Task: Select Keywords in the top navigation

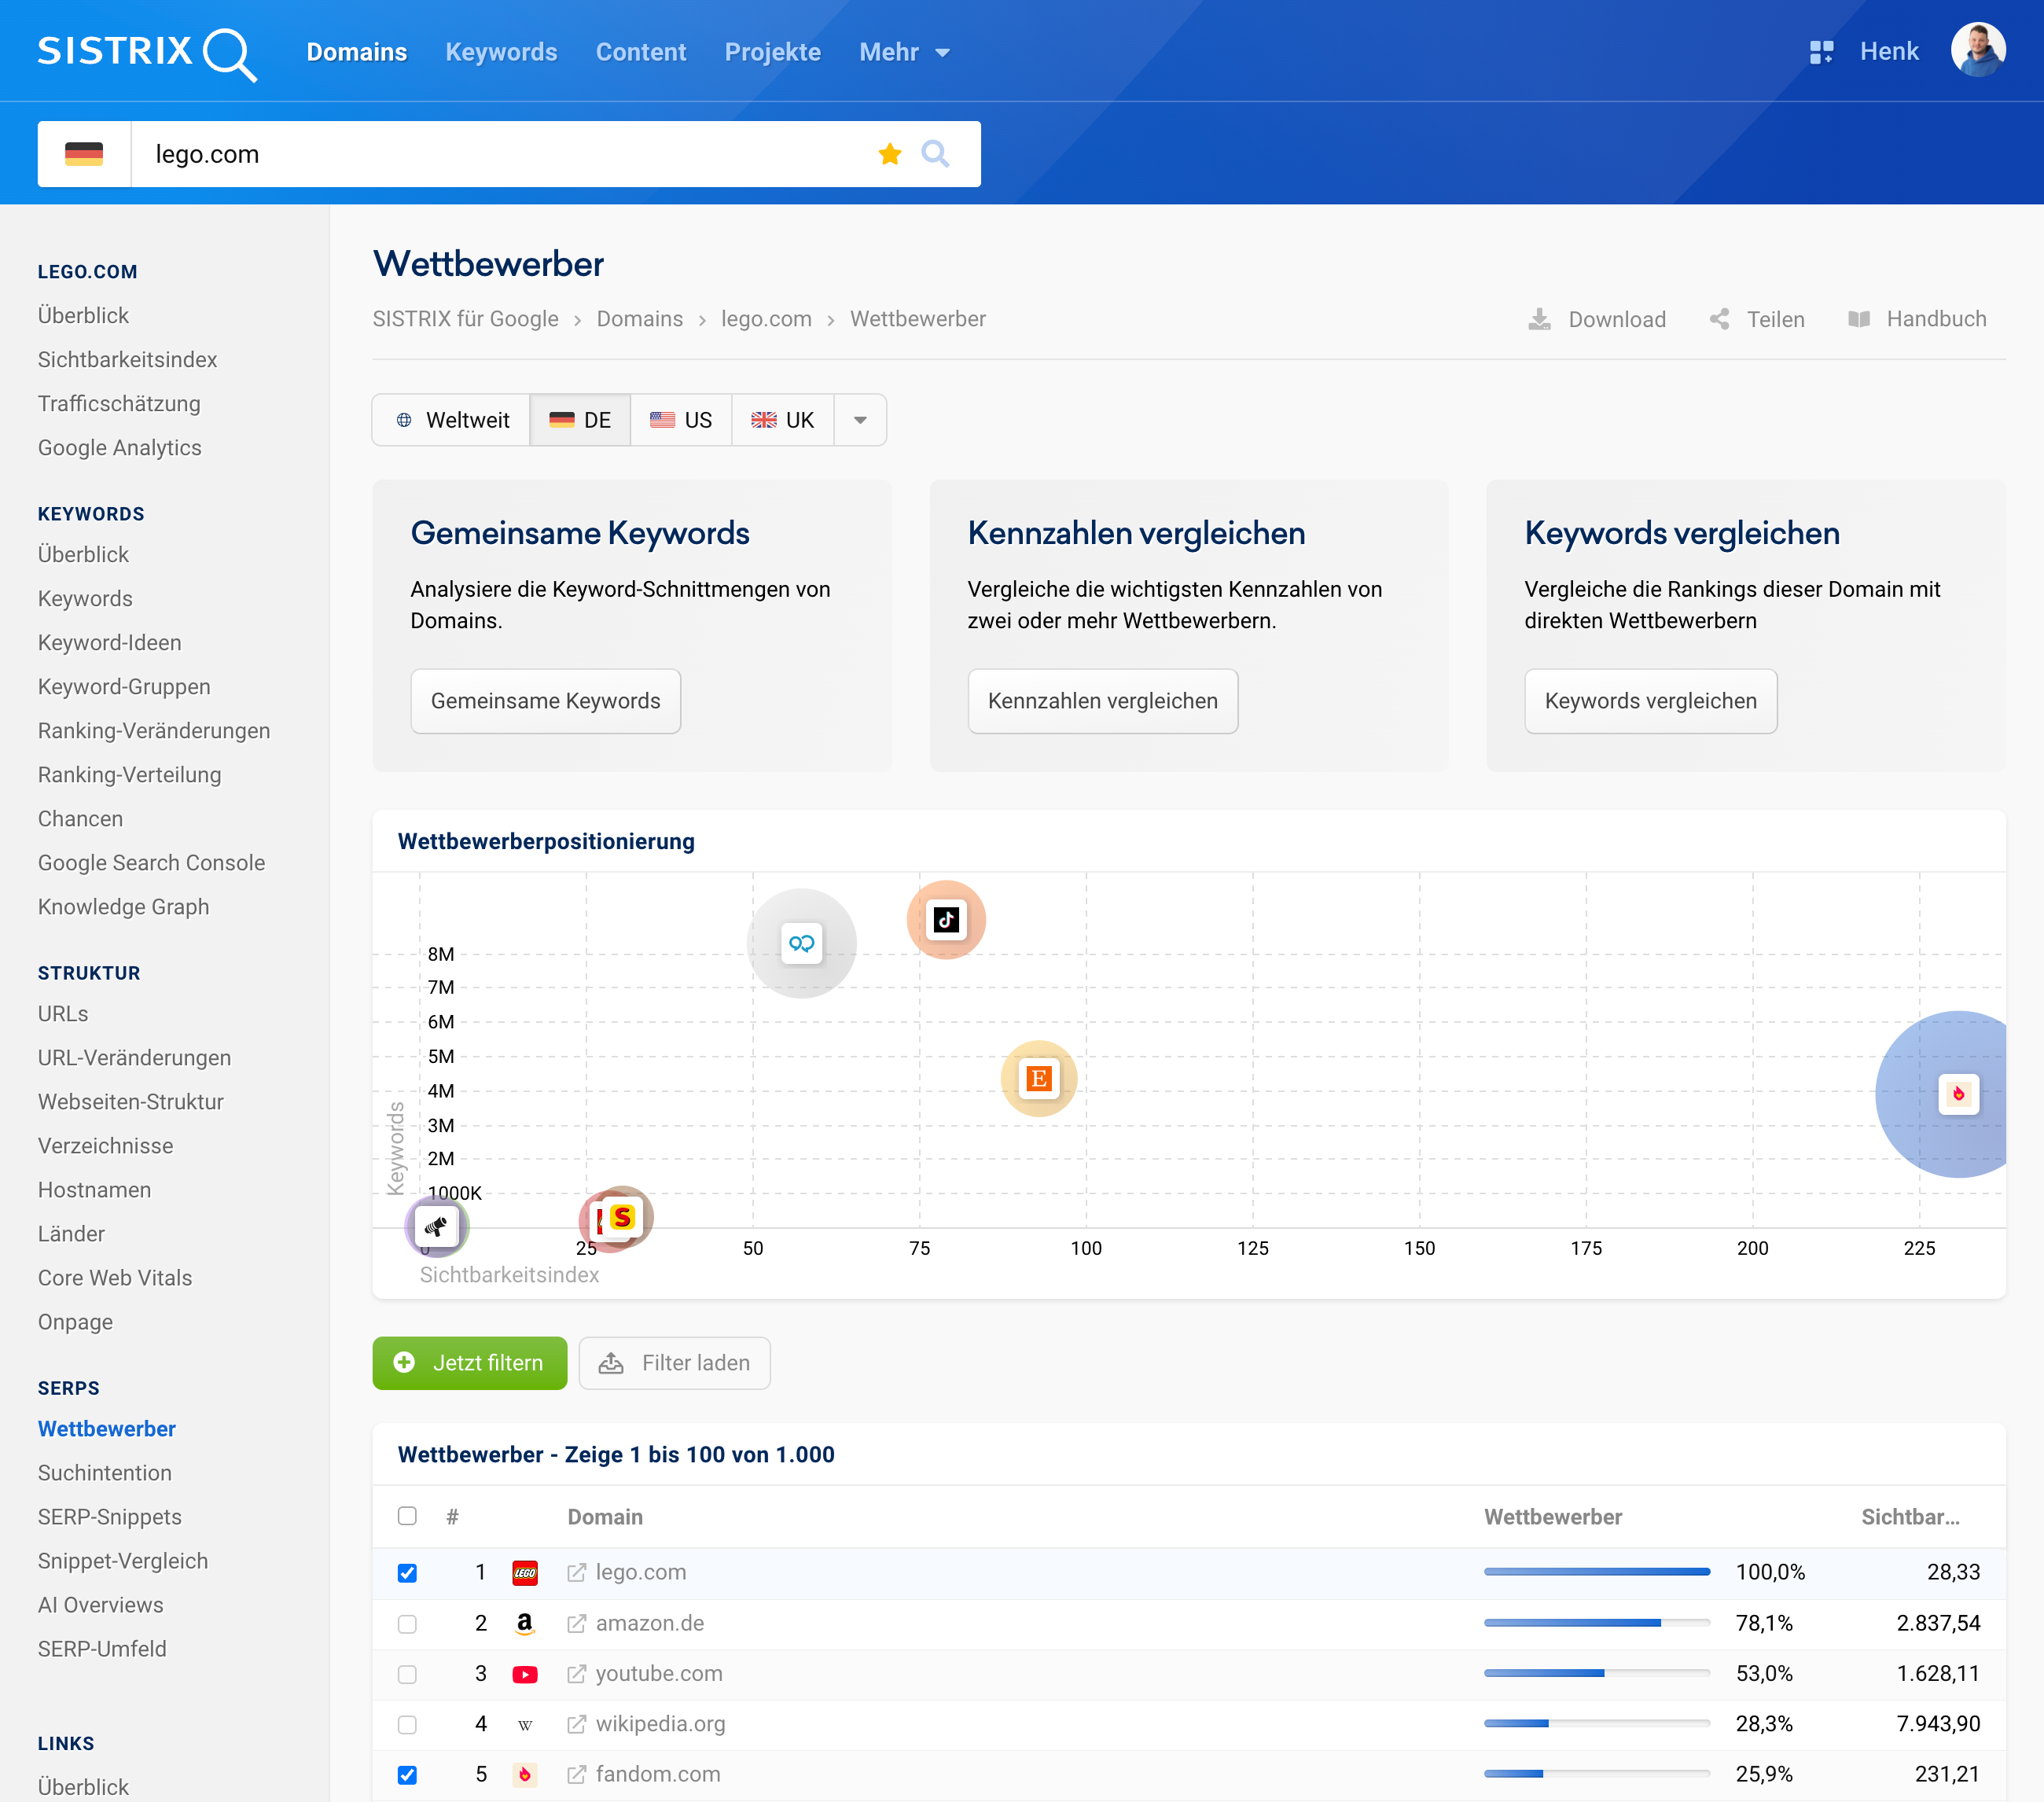Action: [x=501, y=52]
